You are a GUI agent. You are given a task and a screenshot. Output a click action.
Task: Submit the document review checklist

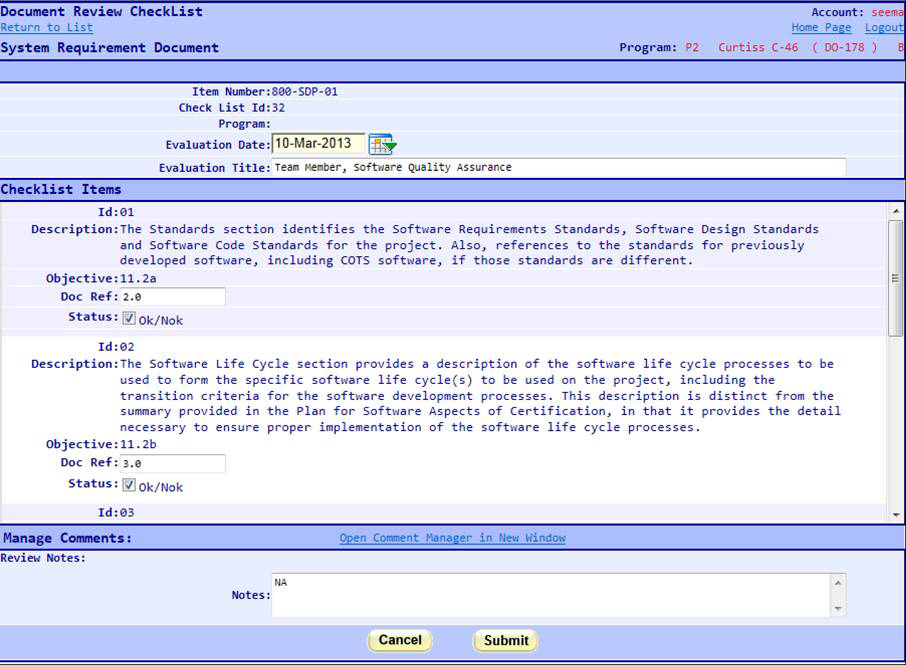tap(505, 640)
